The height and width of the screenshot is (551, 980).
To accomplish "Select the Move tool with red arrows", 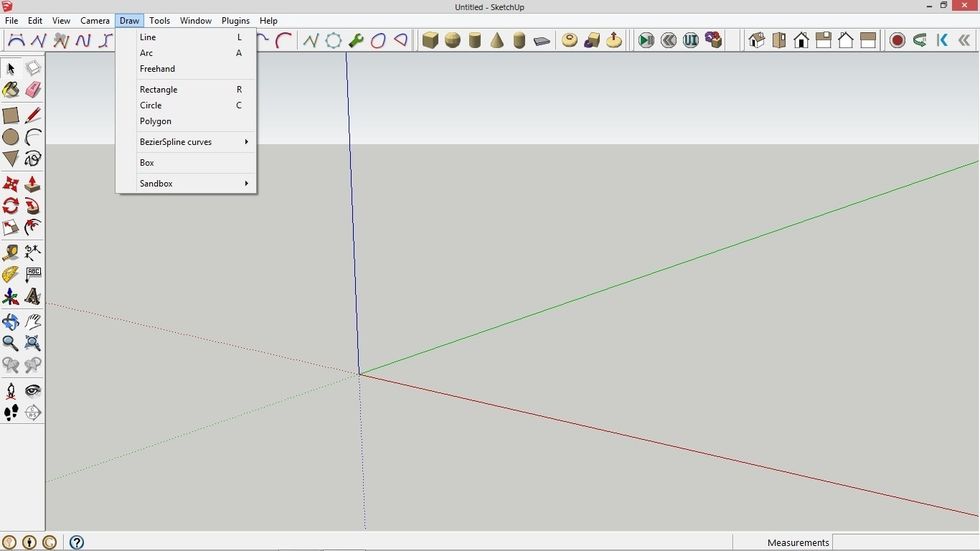I will click(x=11, y=184).
